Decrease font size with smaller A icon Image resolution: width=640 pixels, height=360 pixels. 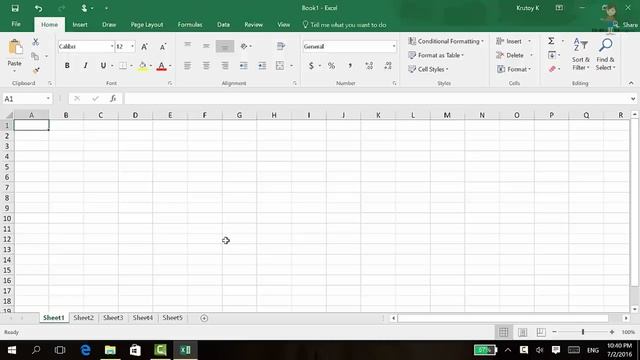(163, 47)
